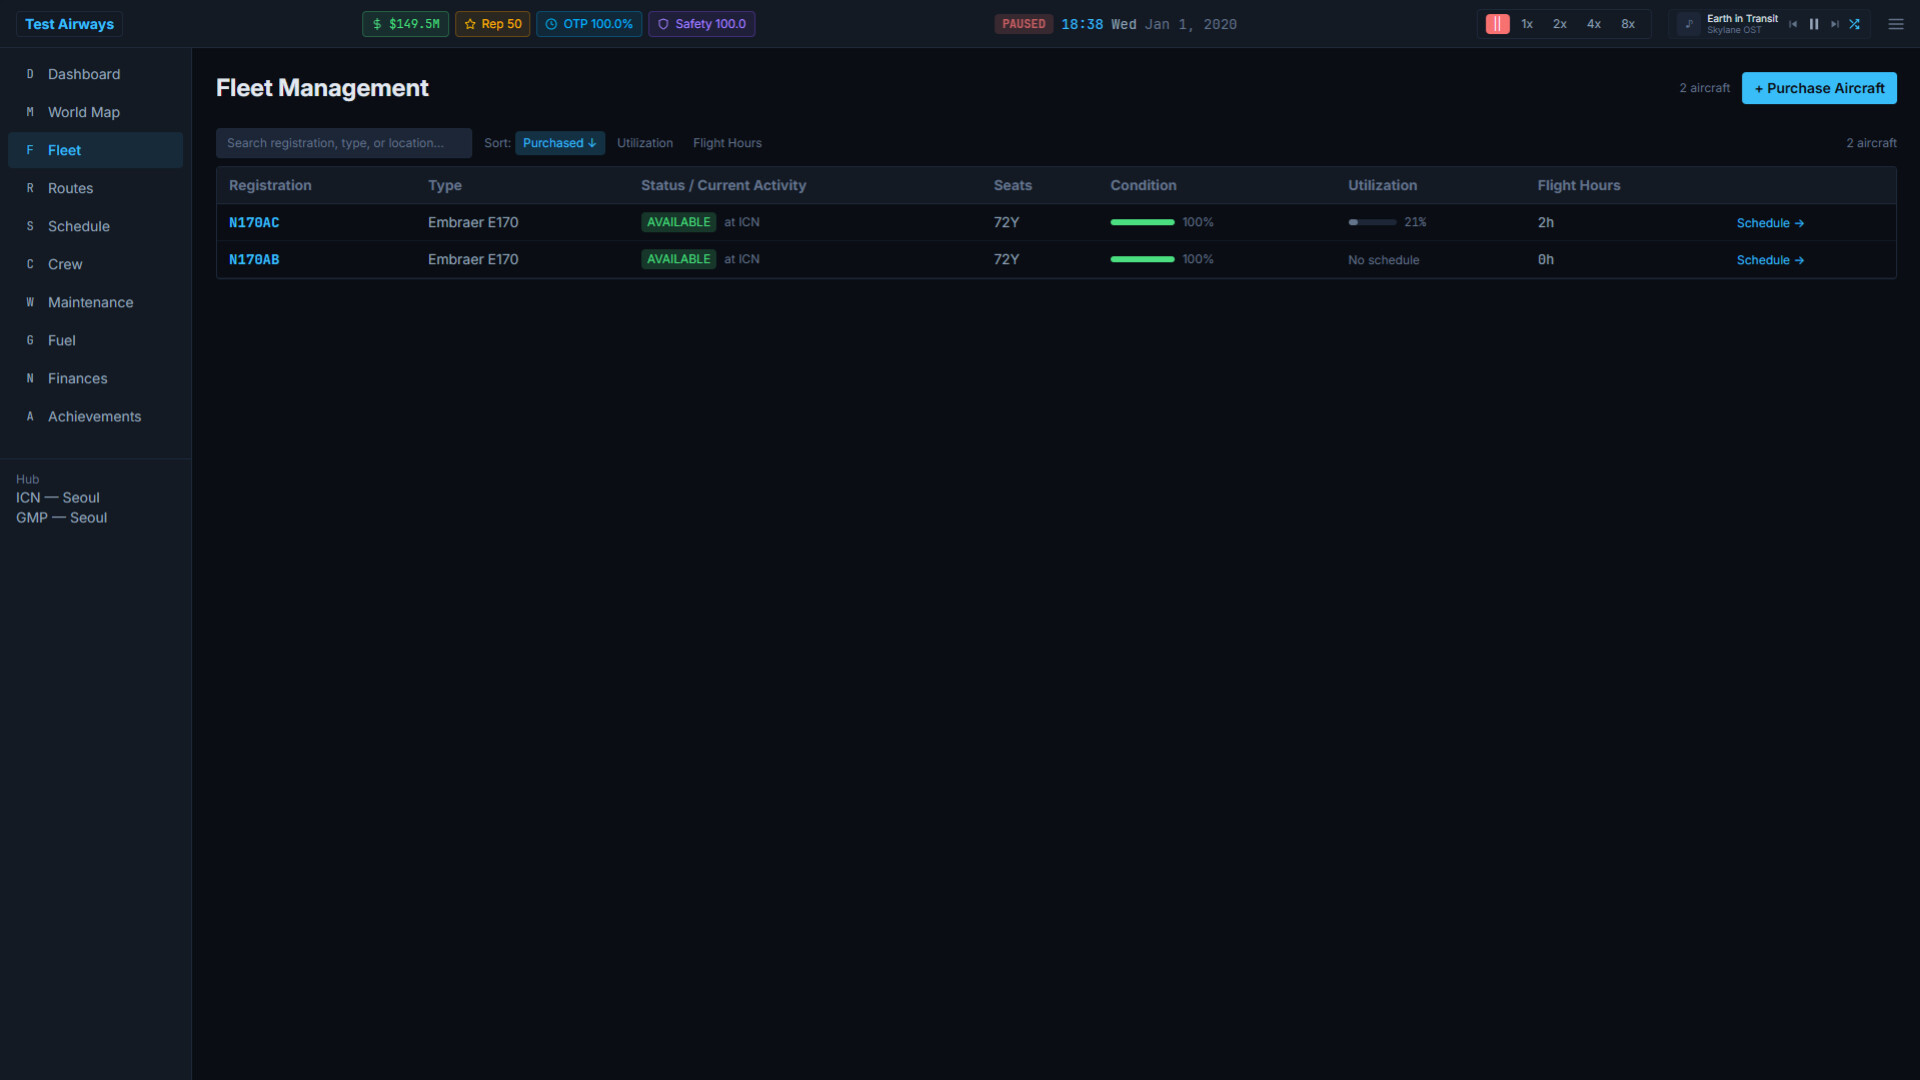Click GMP — Seoul hub entry

(62, 517)
